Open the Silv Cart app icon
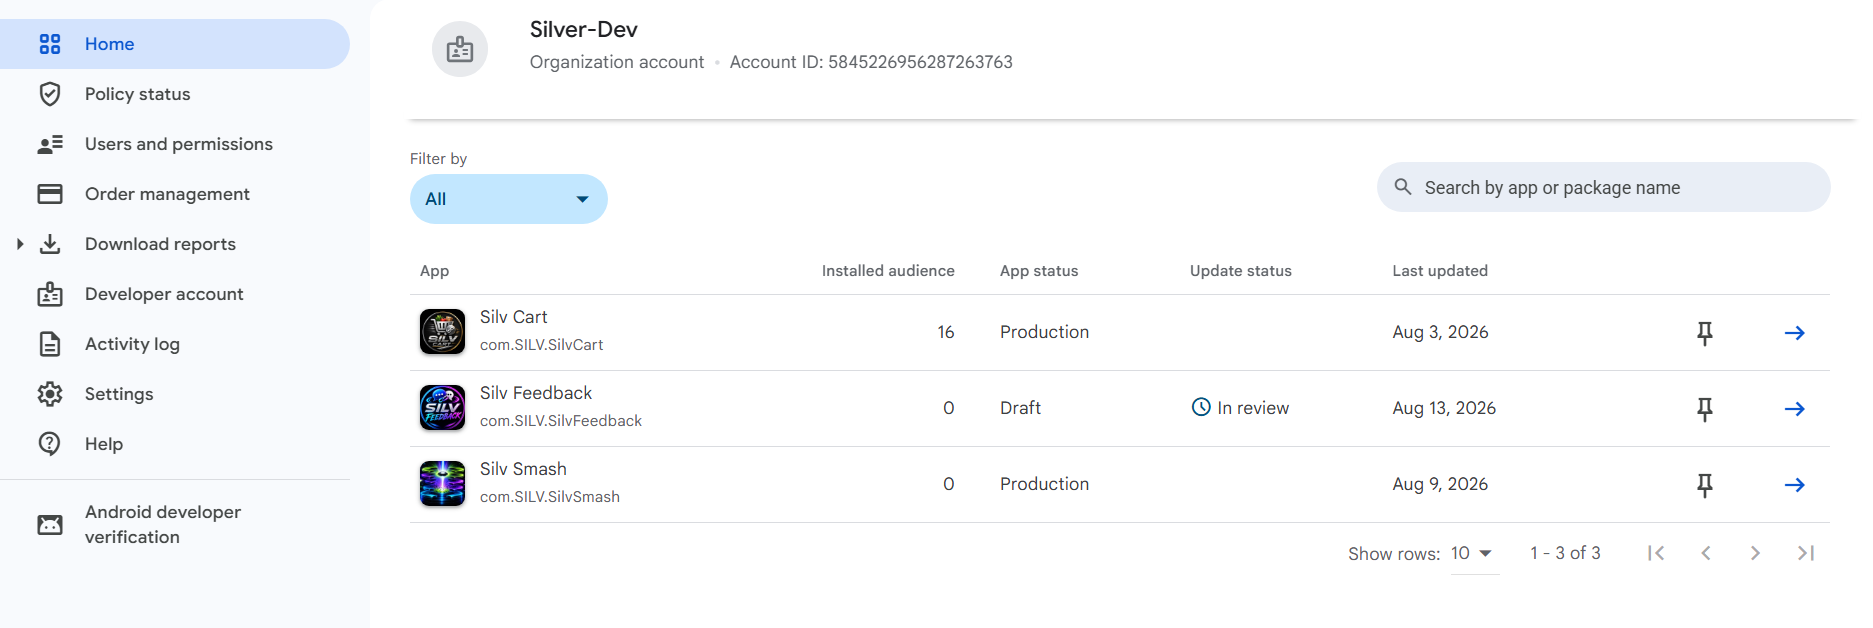The image size is (1873, 628). 442,332
